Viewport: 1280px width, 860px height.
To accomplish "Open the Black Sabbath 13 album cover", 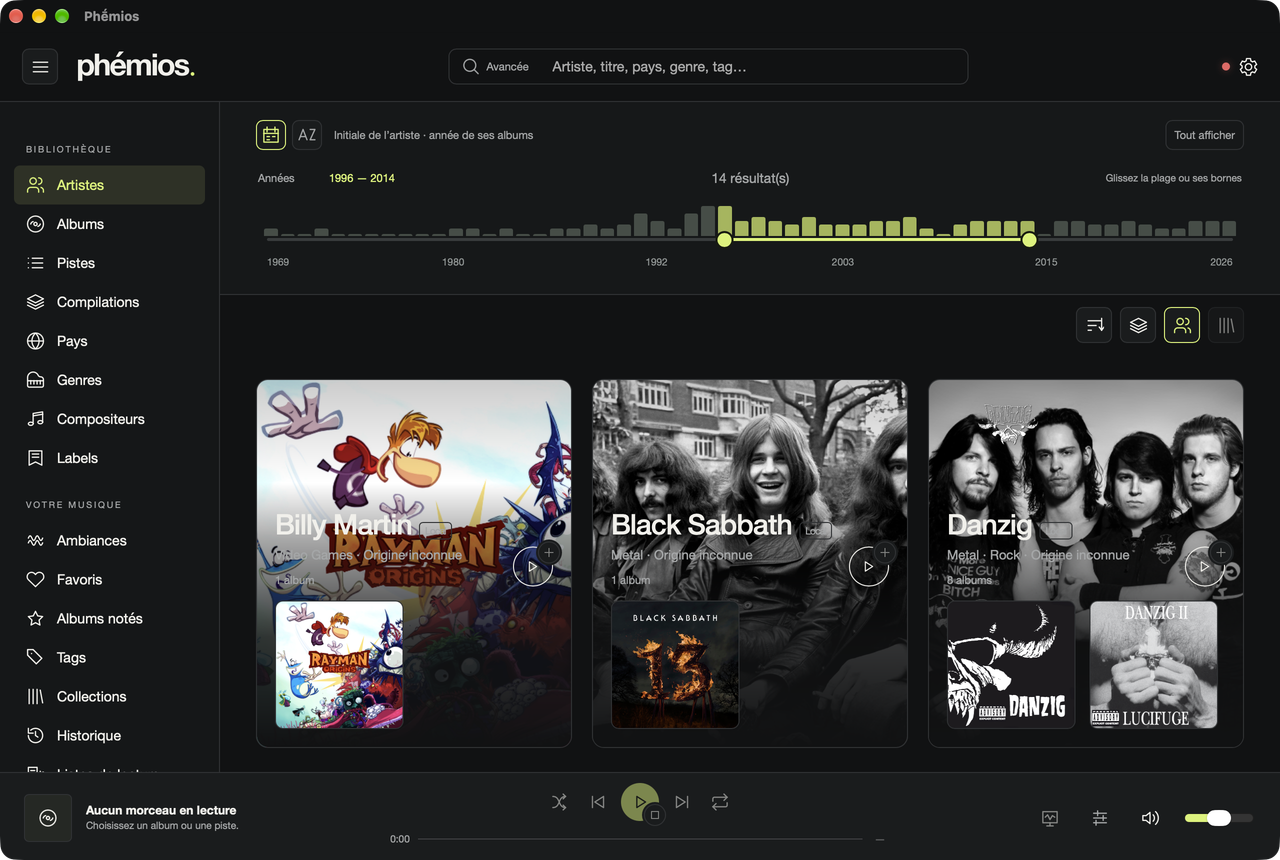I will point(675,664).
